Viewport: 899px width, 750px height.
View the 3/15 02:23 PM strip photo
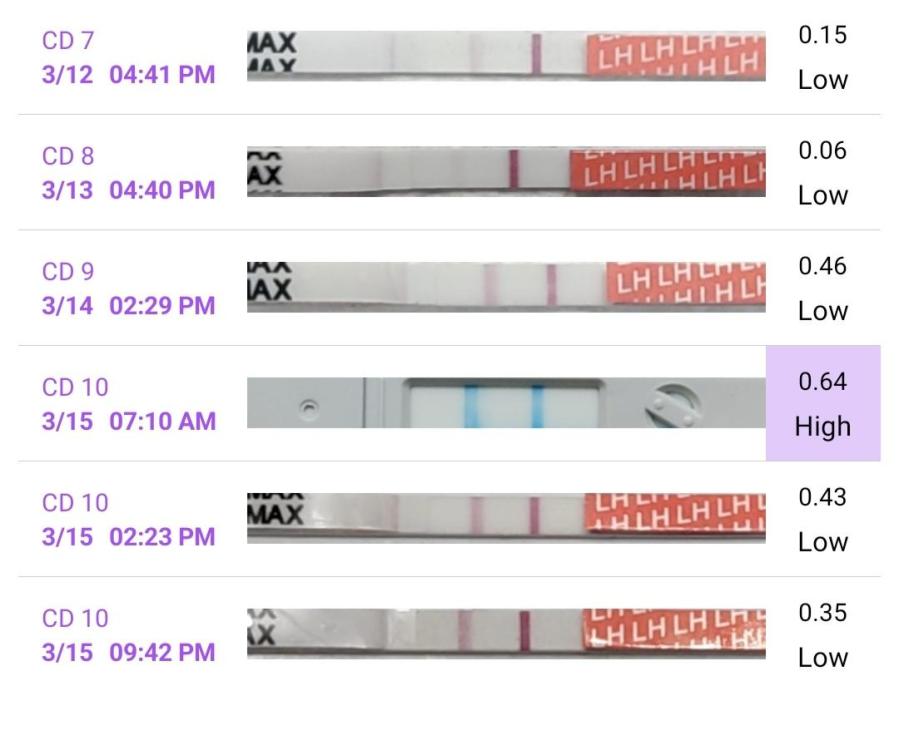[x=505, y=517]
